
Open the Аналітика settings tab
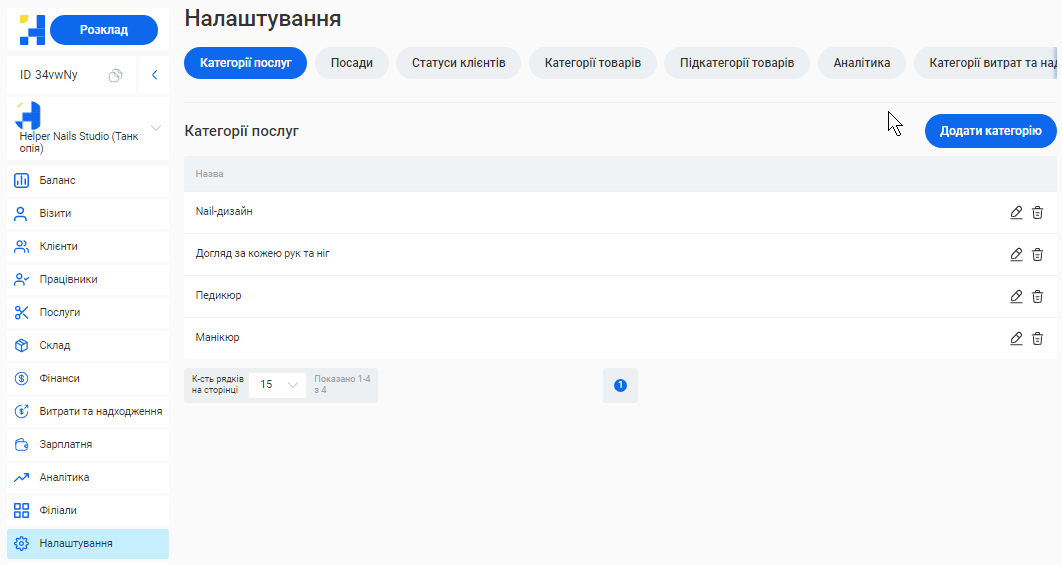pos(861,63)
